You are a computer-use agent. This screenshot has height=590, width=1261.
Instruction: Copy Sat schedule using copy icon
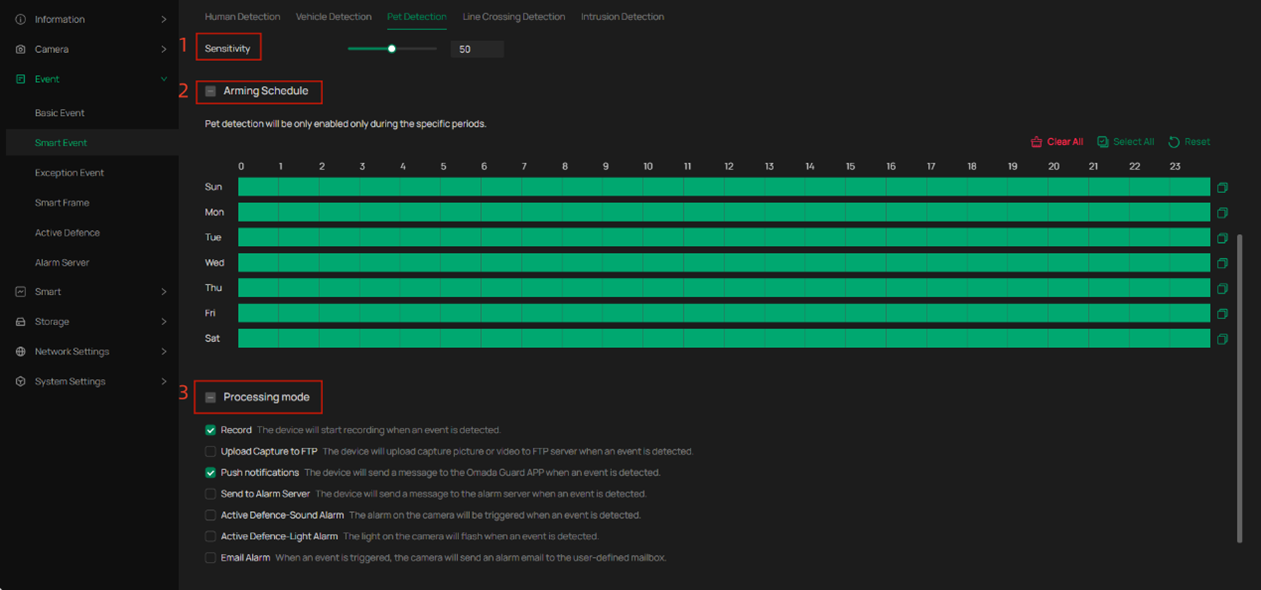[x=1222, y=339]
